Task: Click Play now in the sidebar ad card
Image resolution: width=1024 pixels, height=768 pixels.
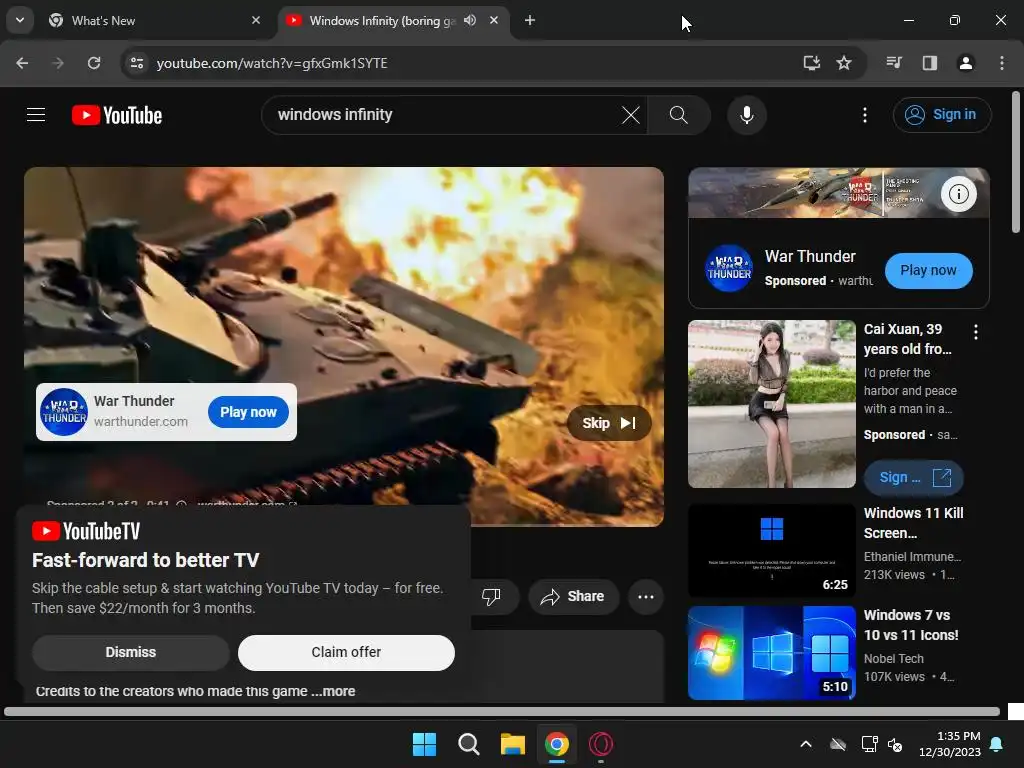Action: pos(928,270)
